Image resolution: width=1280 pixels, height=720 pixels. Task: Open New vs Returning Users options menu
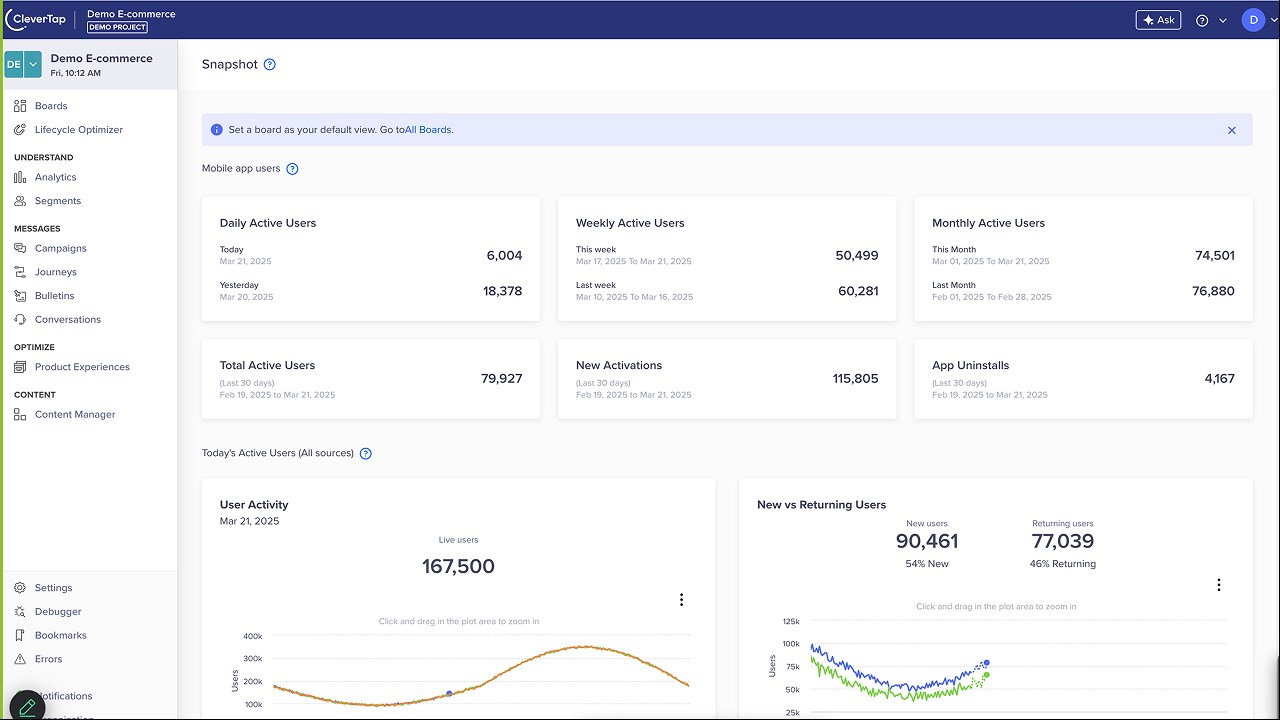[1218, 585]
